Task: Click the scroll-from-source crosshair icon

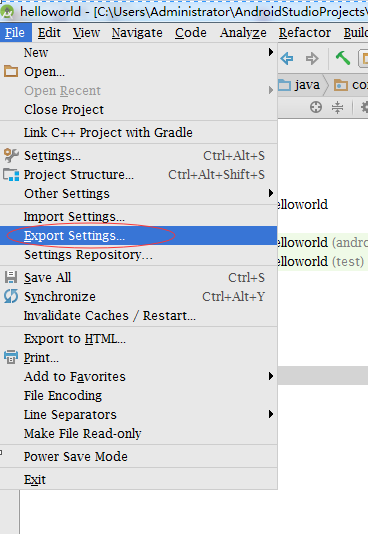Action: coord(316,107)
